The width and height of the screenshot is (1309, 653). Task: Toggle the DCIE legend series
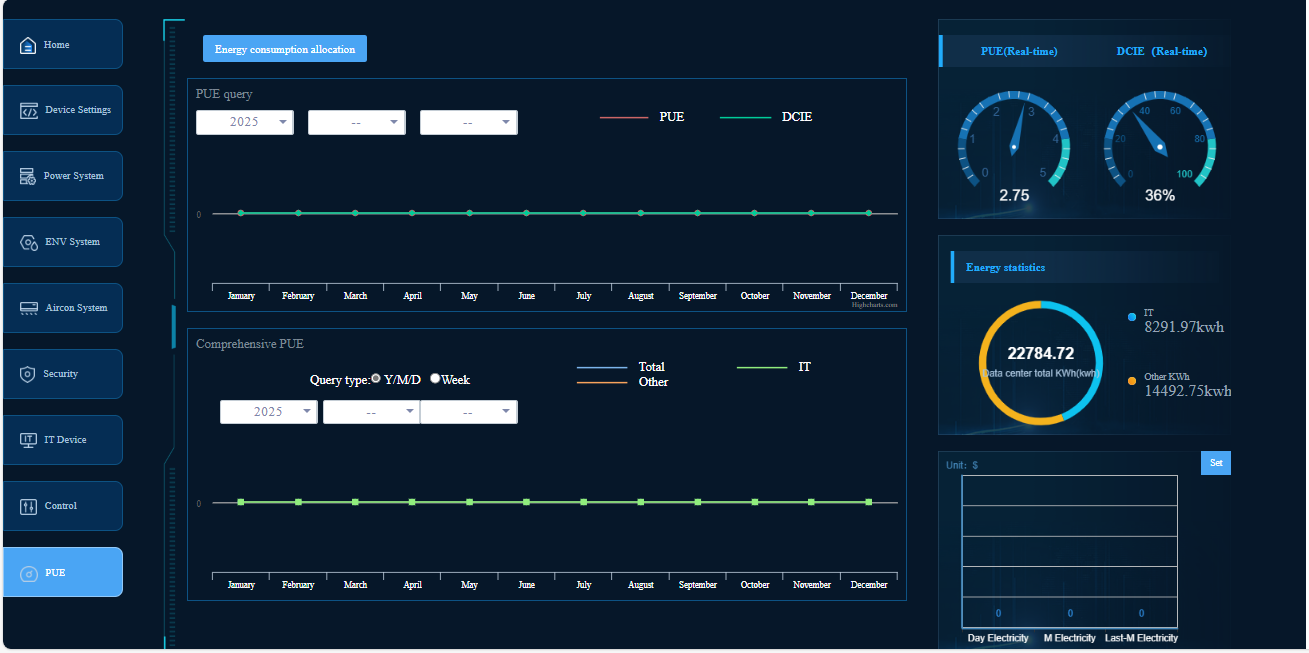[767, 117]
